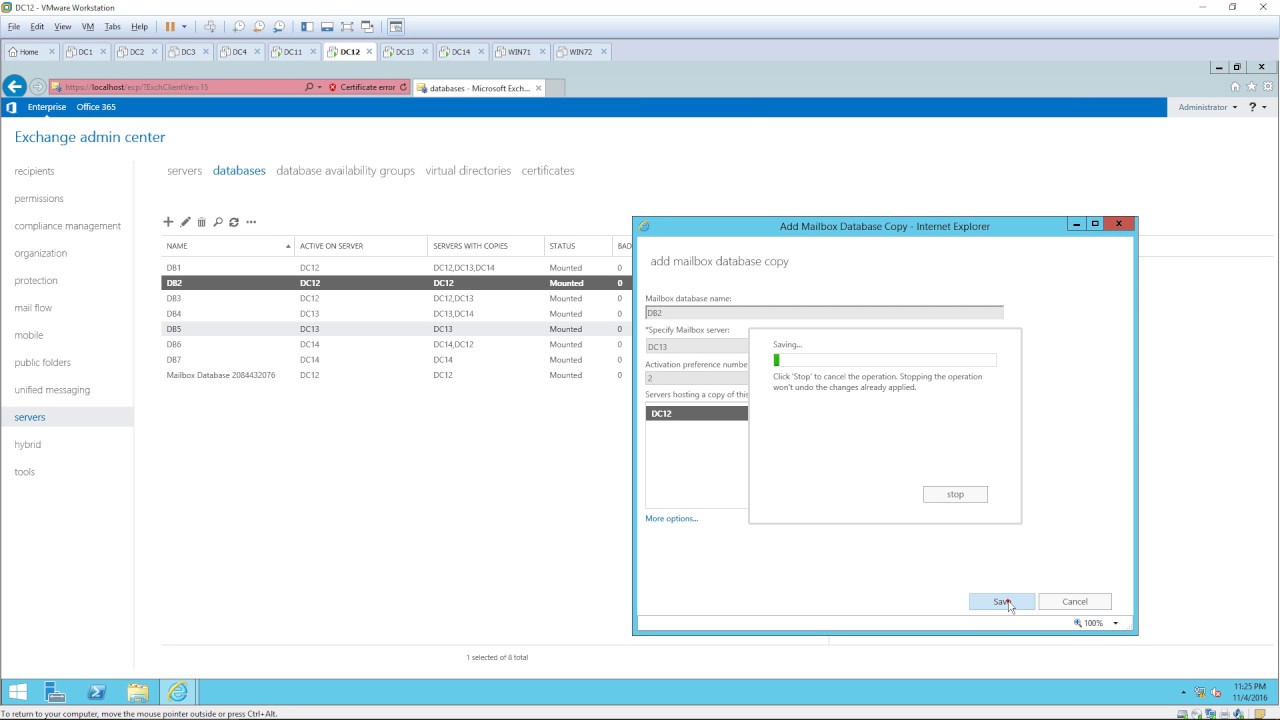Click the search magnifier icon in databases toolbar
This screenshot has width=1280, height=720.
coord(218,222)
